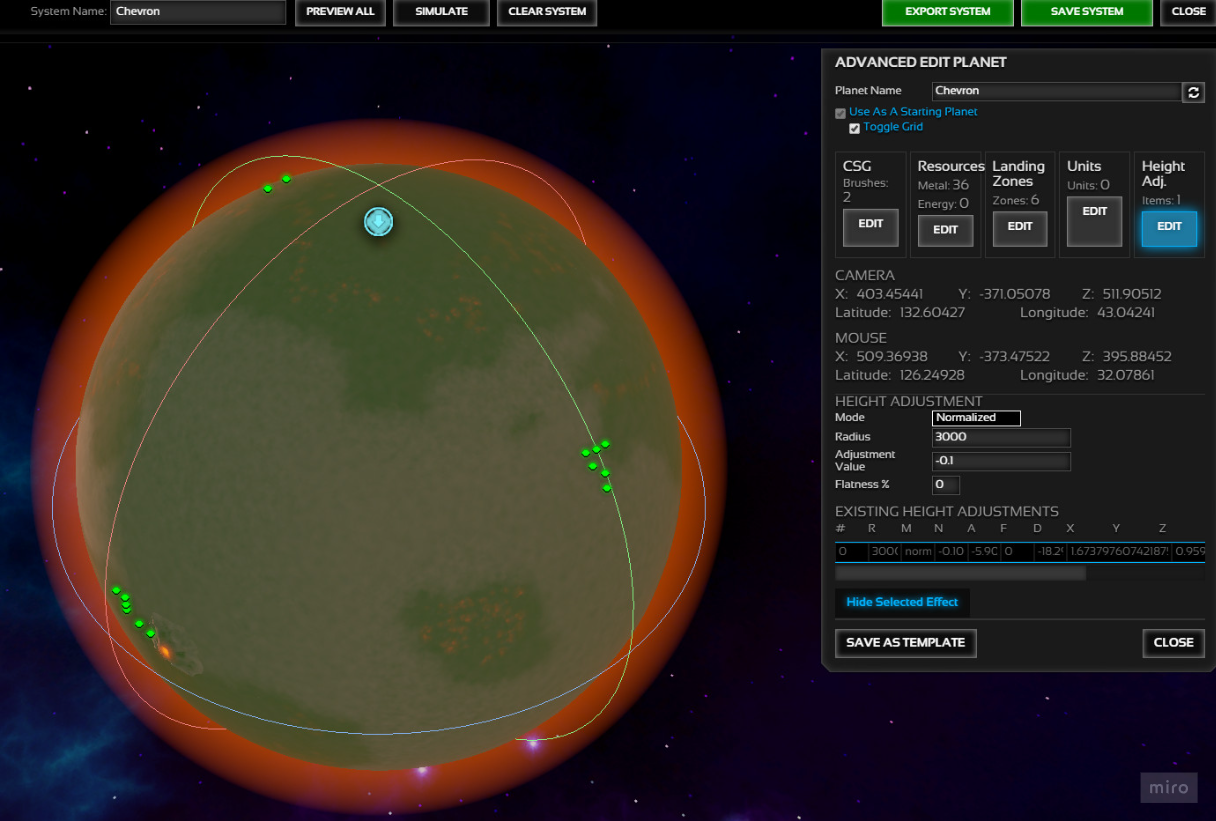Edit Landing Zones
The height and width of the screenshot is (821, 1216).
click(1020, 227)
